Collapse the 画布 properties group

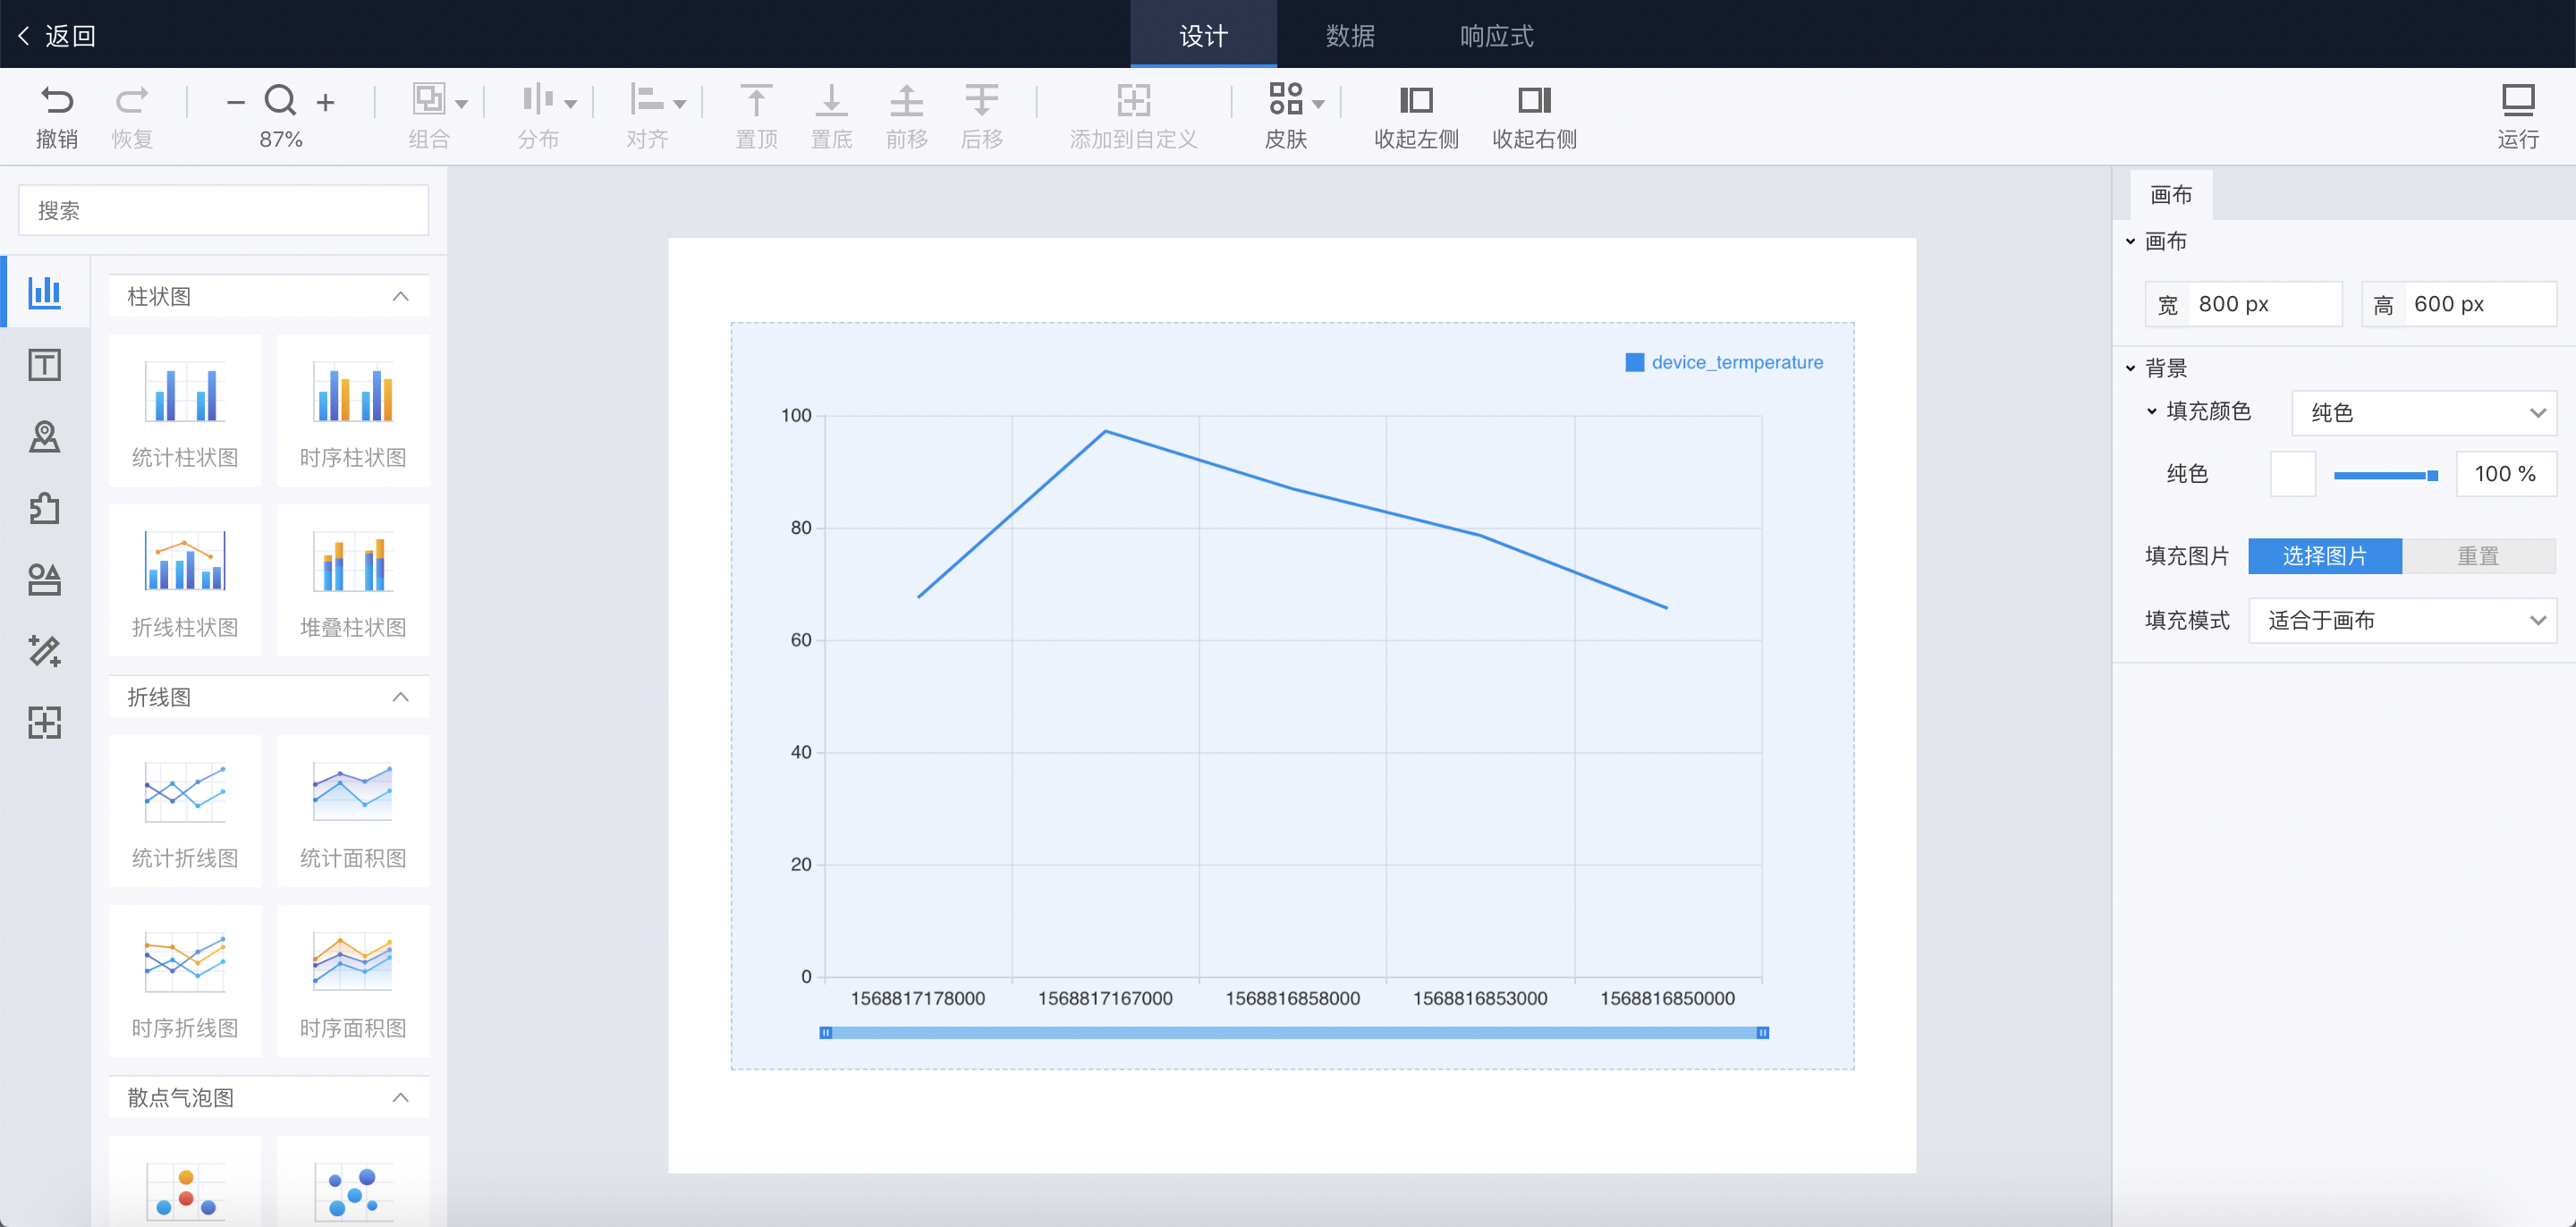point(2131,241)
